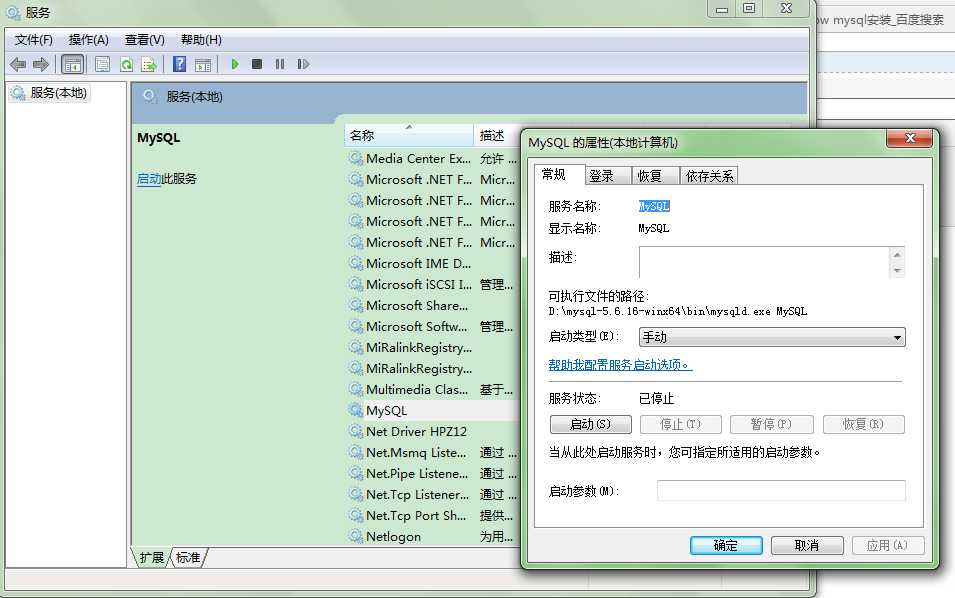Click the 暂停(P) button
955x598 pixels.
pos(771,424)
